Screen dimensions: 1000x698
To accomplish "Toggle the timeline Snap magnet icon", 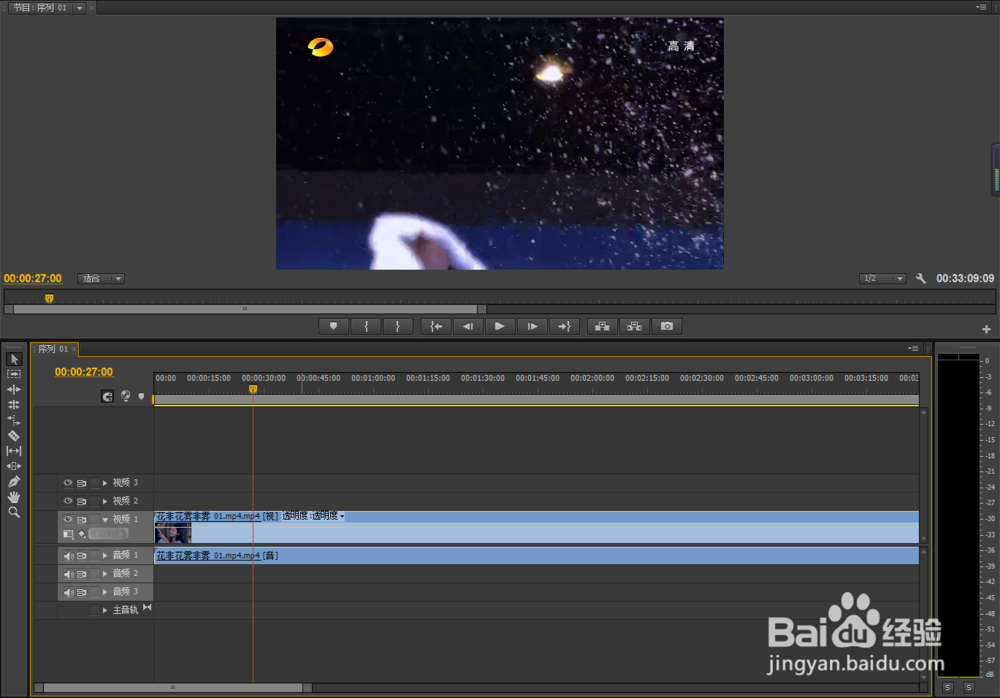I will (107, 396).
